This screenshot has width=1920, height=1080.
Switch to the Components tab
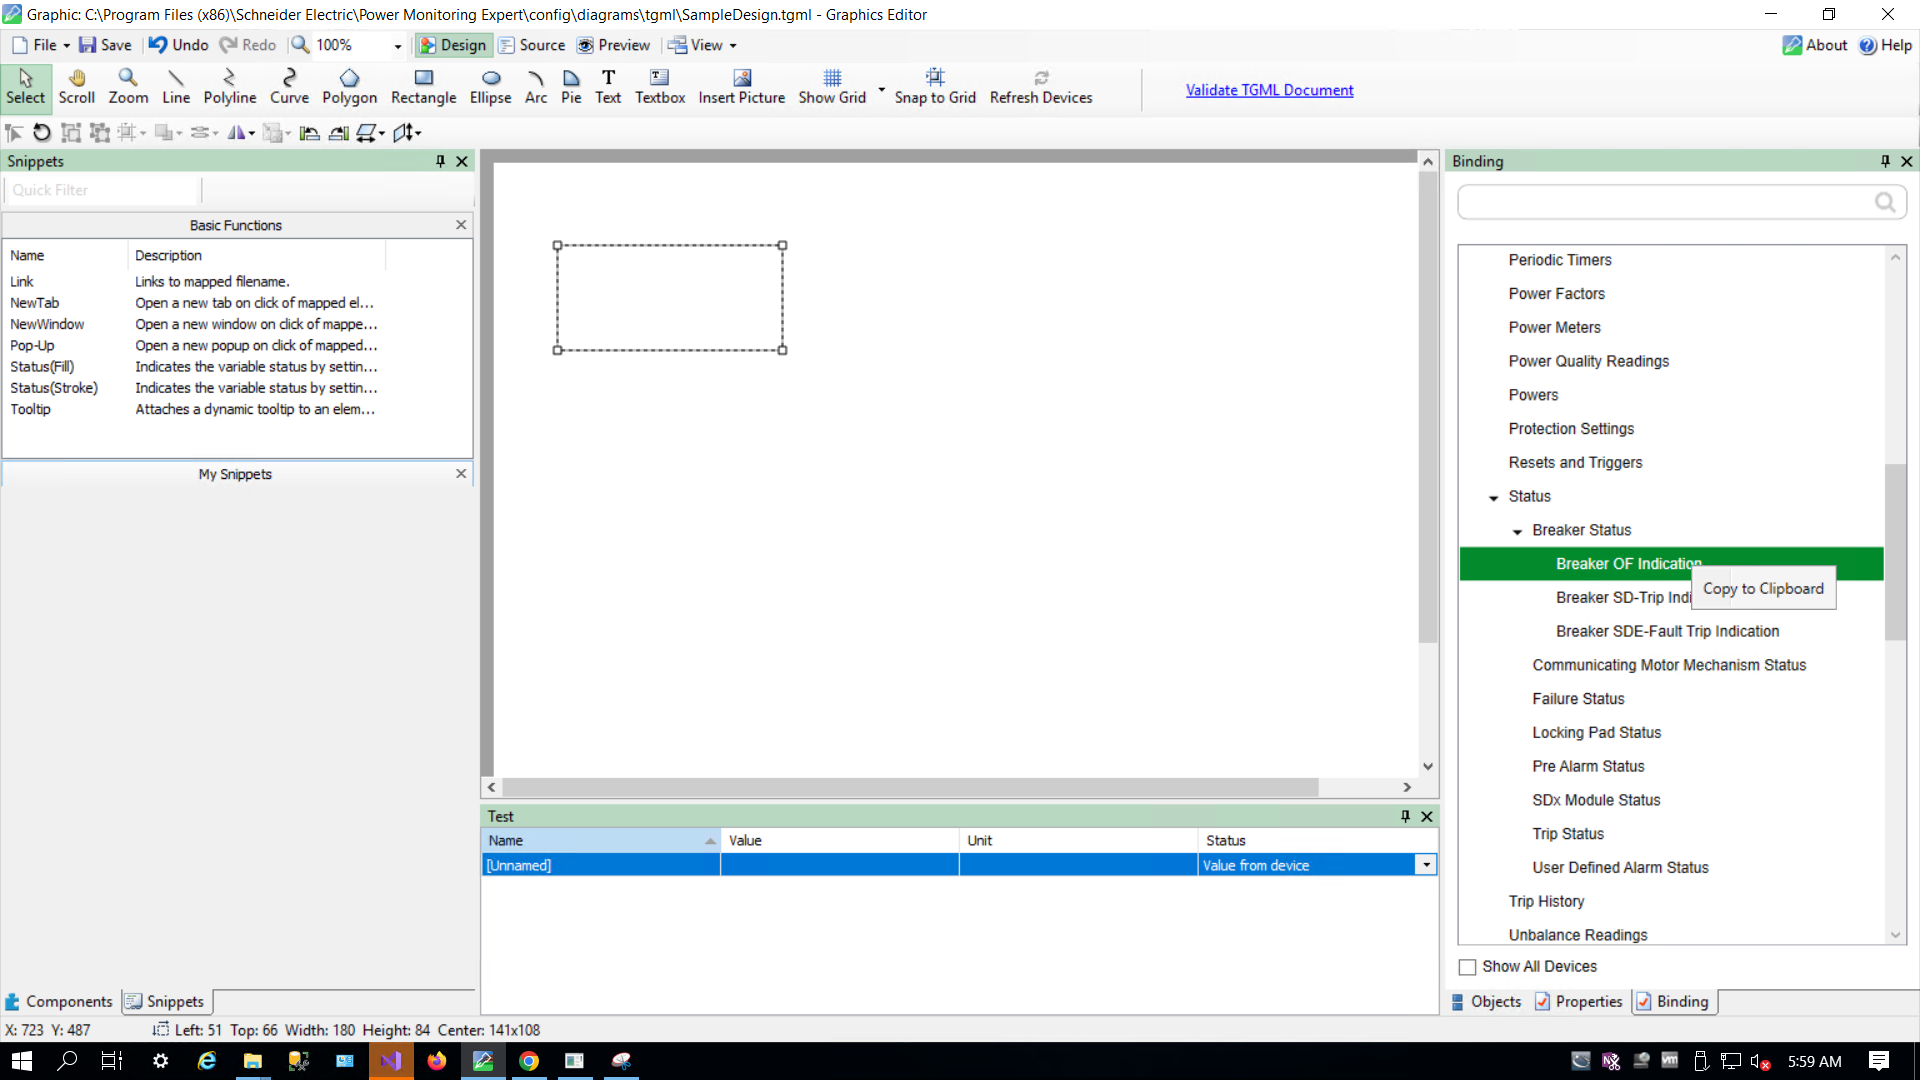click(x=59, y=1001)
